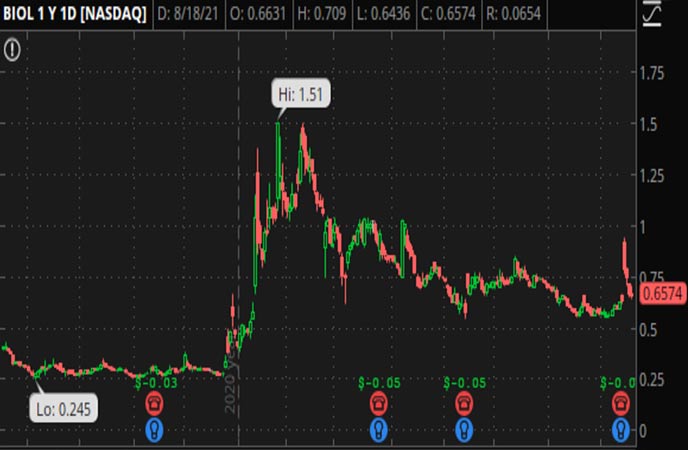Open the red conference call icon under $-0.03
Screen dimensions: 688x450
(x=154, y=403)
